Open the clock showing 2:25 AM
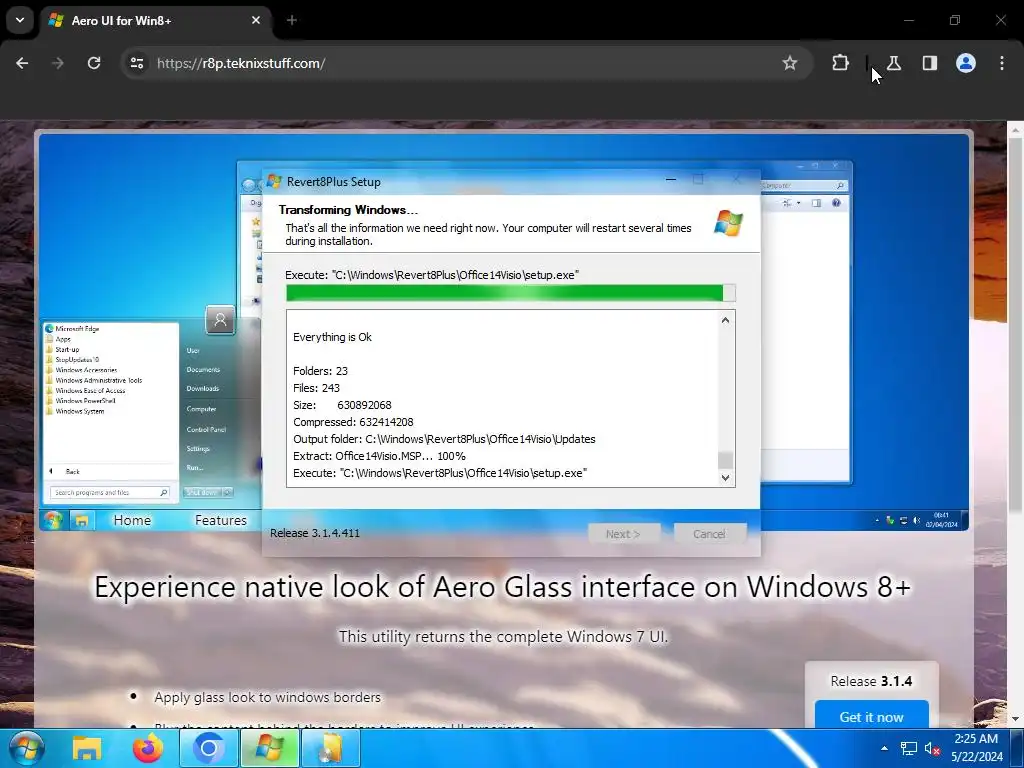 (x=976, y=748)
